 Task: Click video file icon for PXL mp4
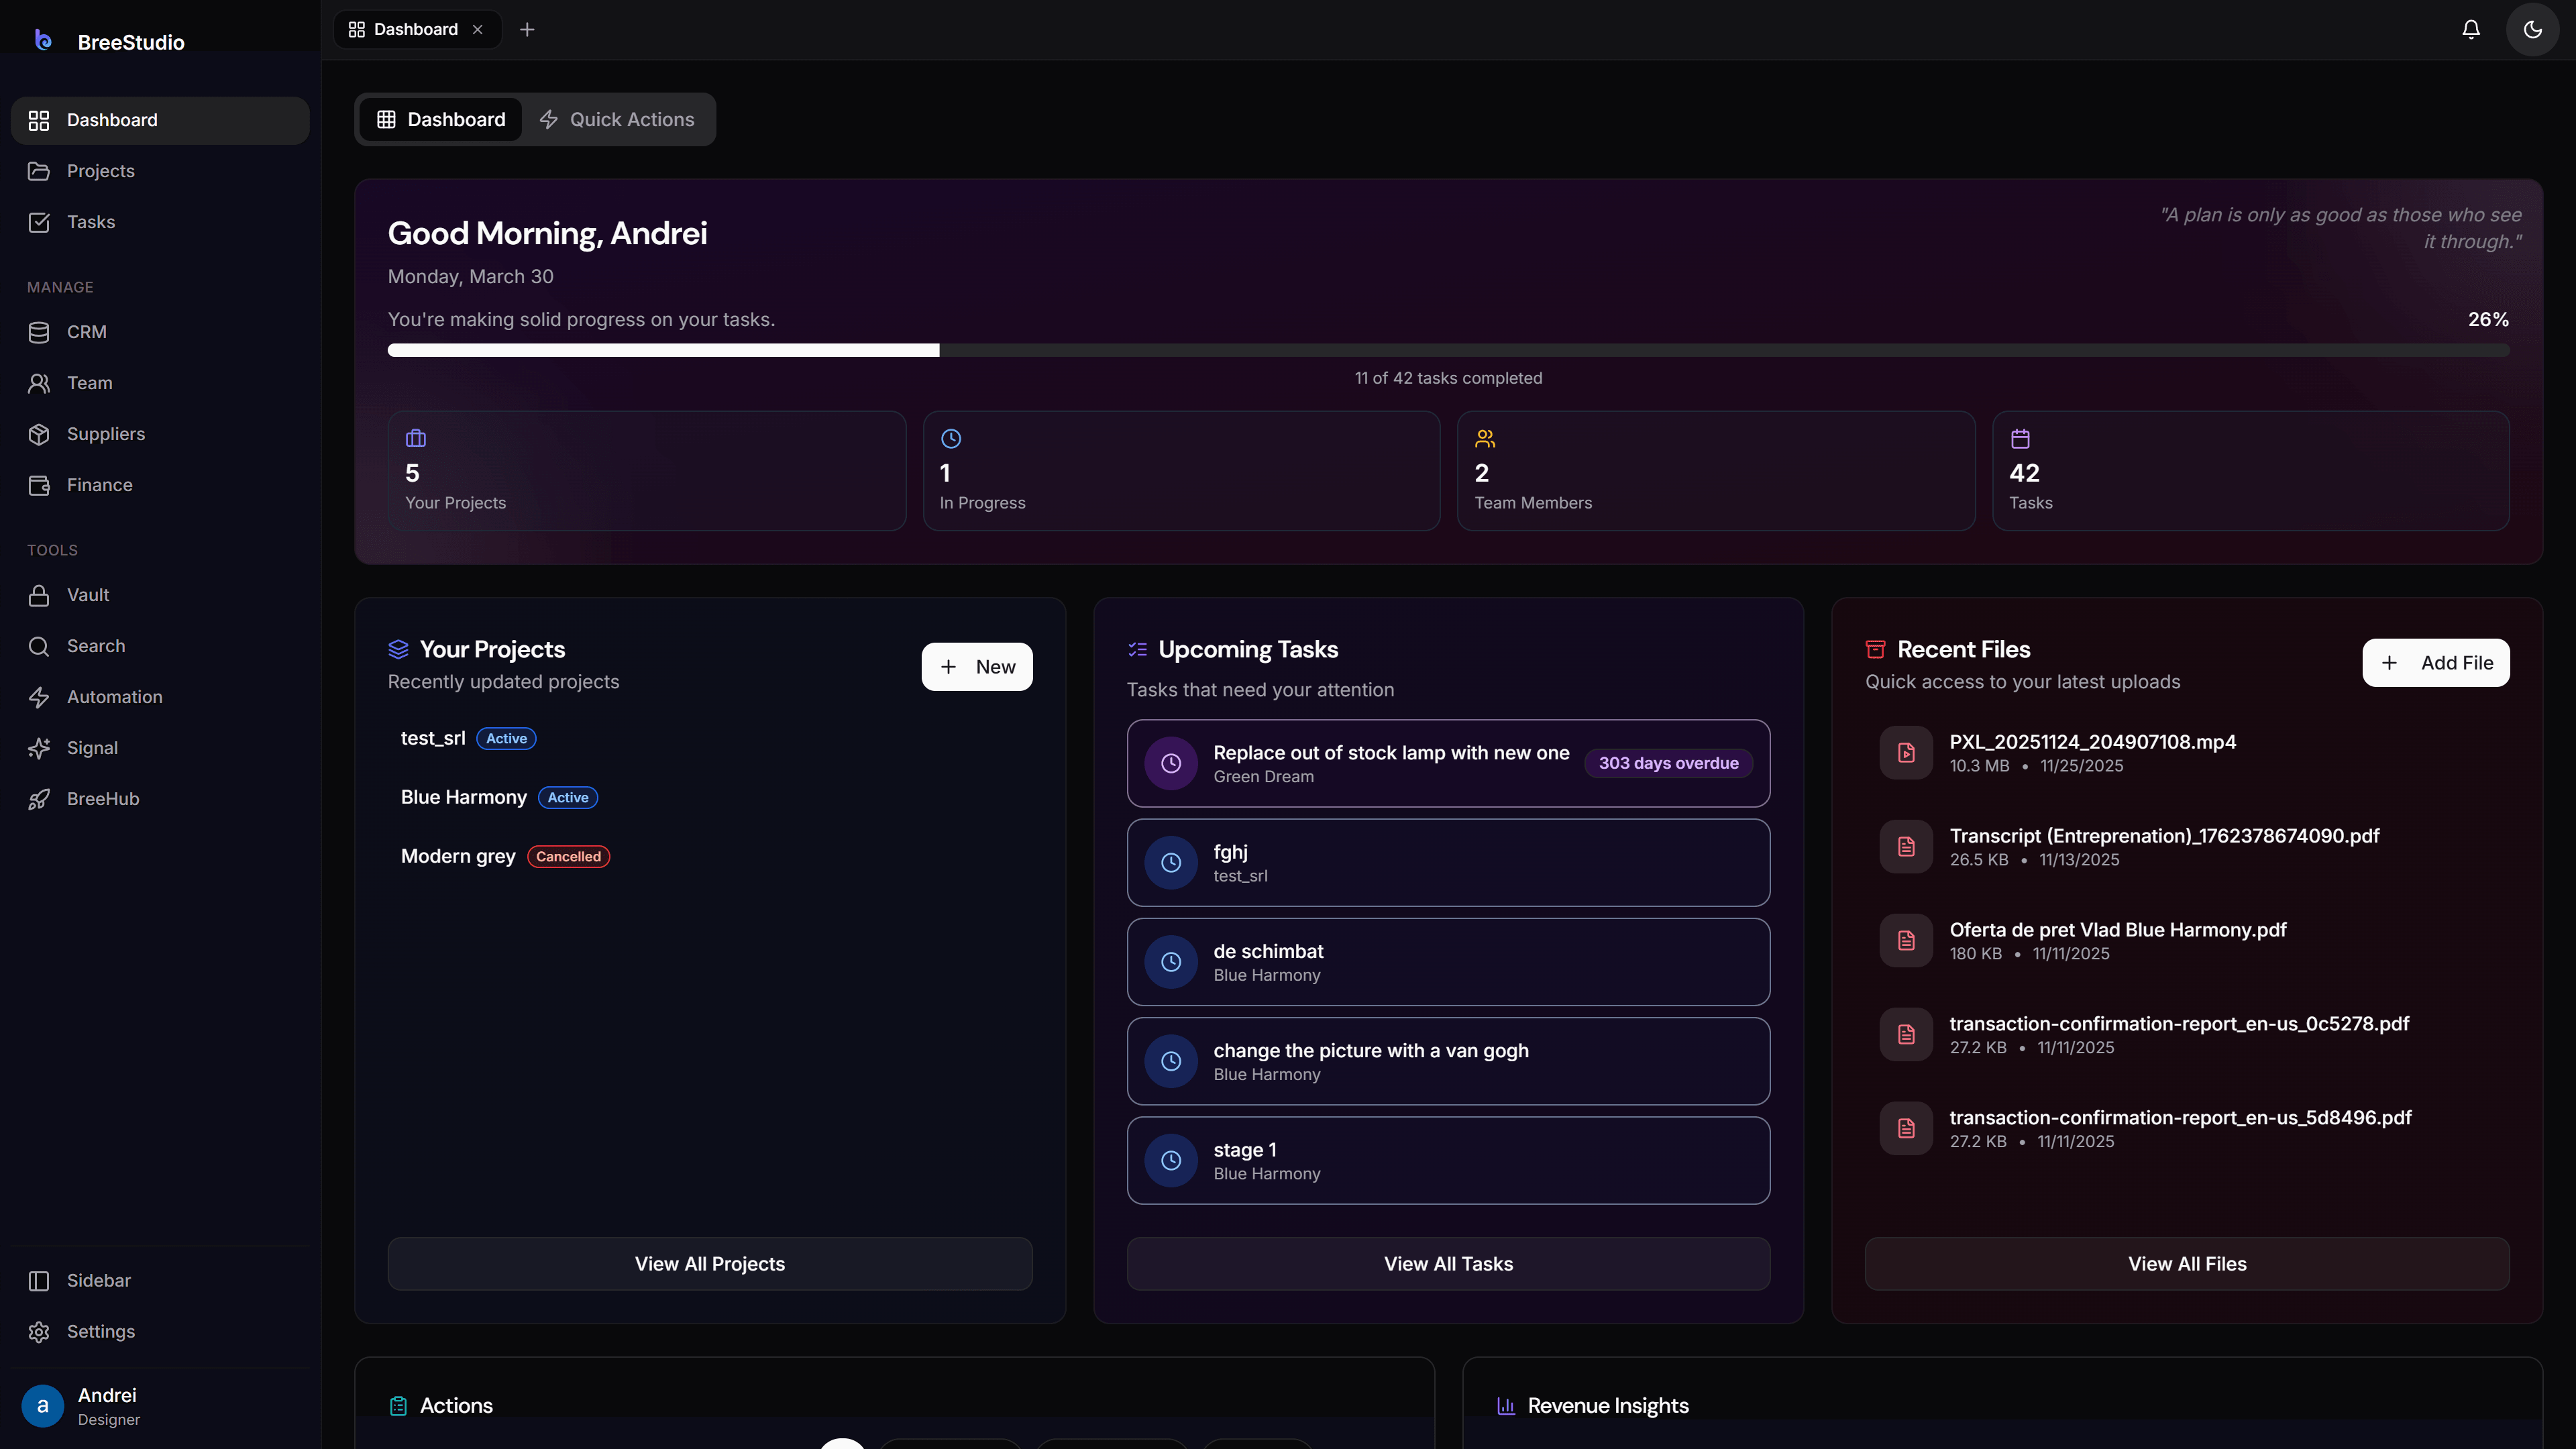(x=1906, y=753)
